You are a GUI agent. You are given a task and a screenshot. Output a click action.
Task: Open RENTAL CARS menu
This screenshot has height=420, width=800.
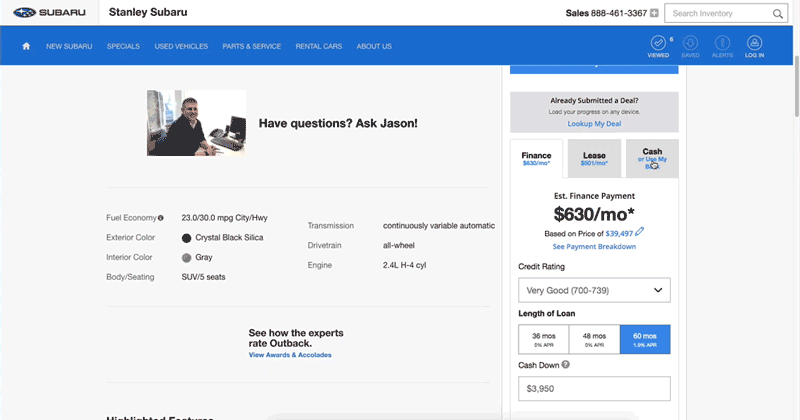tap(319, 46)
